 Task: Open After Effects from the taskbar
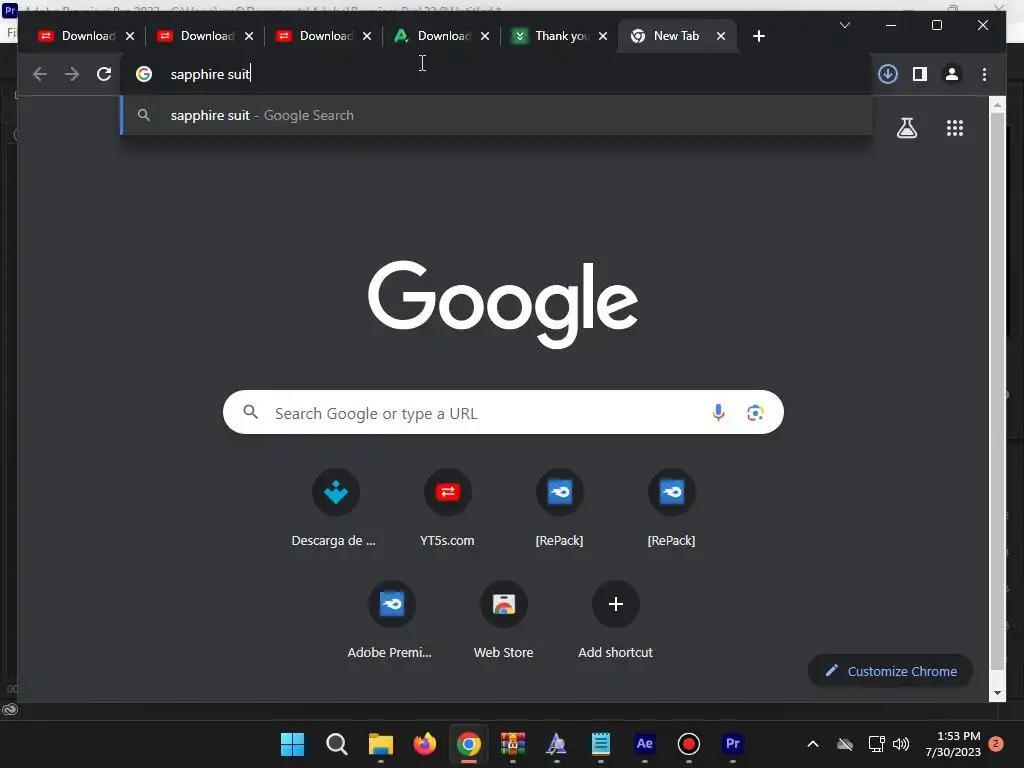coord(645,744)
